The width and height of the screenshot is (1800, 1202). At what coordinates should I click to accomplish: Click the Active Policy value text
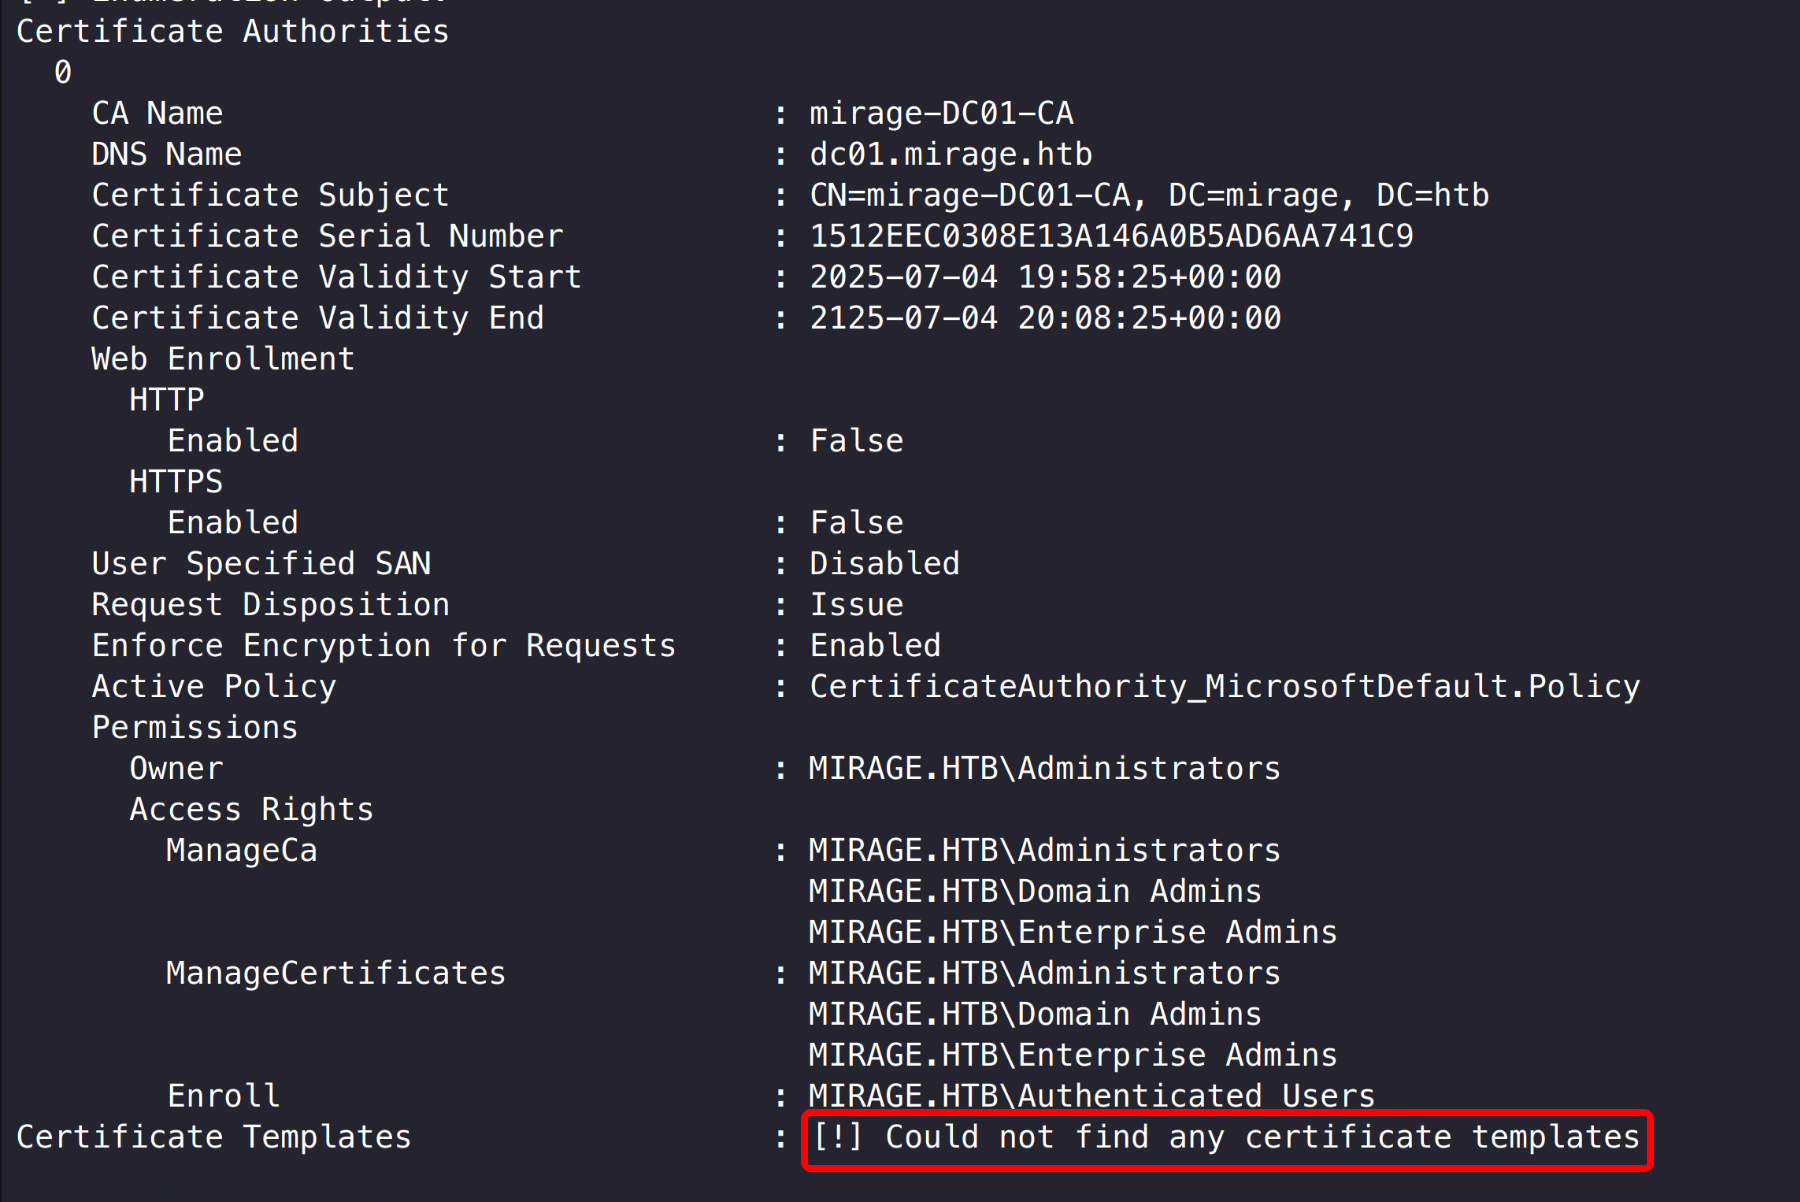(x=1224, y=687)
